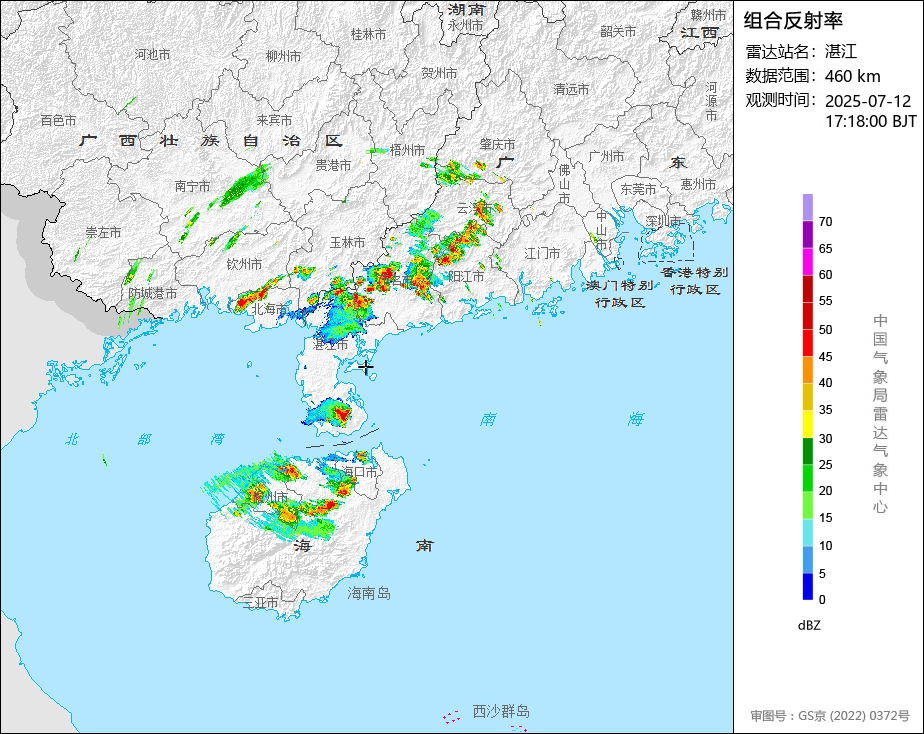
Task: Choose the dark green 25–30 dBZ swatch
Action: pos(807,451)
